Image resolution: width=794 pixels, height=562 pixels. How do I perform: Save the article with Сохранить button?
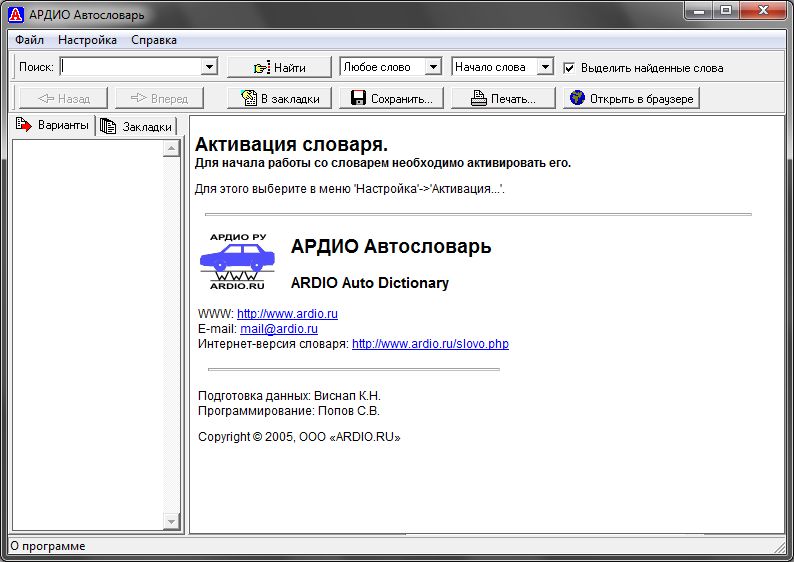(x=391, y=98)
